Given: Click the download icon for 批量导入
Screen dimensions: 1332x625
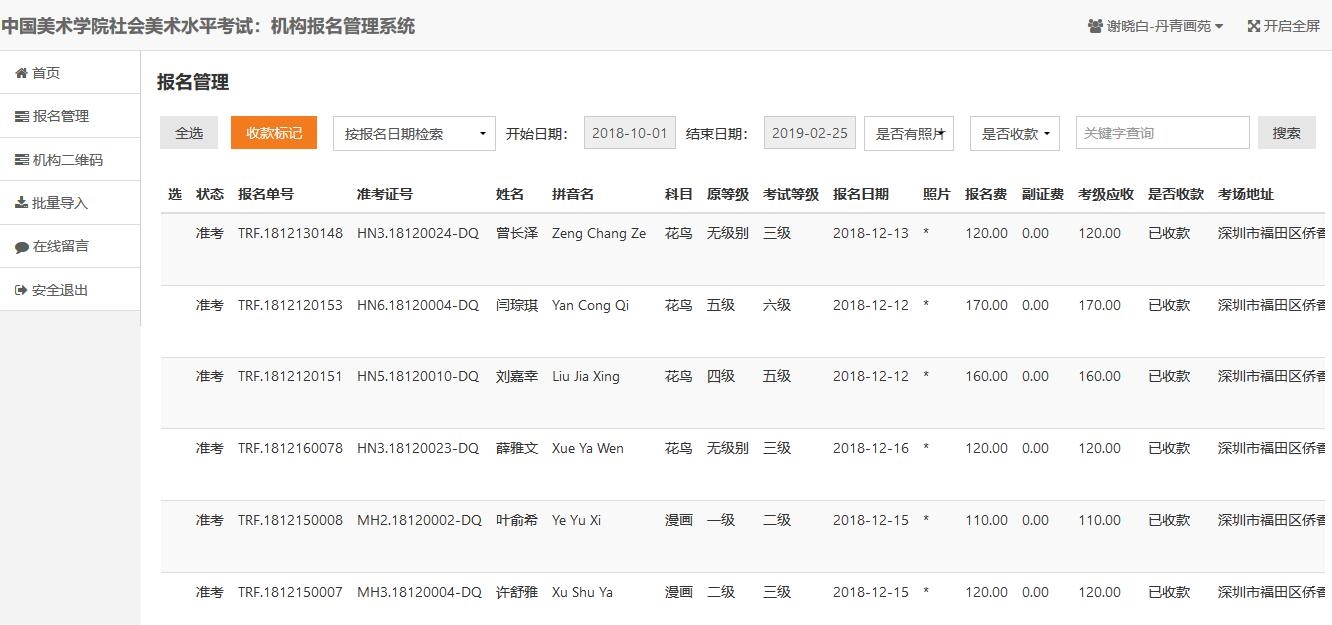Looking at the screenshot, I should click(x=21, y=203).
